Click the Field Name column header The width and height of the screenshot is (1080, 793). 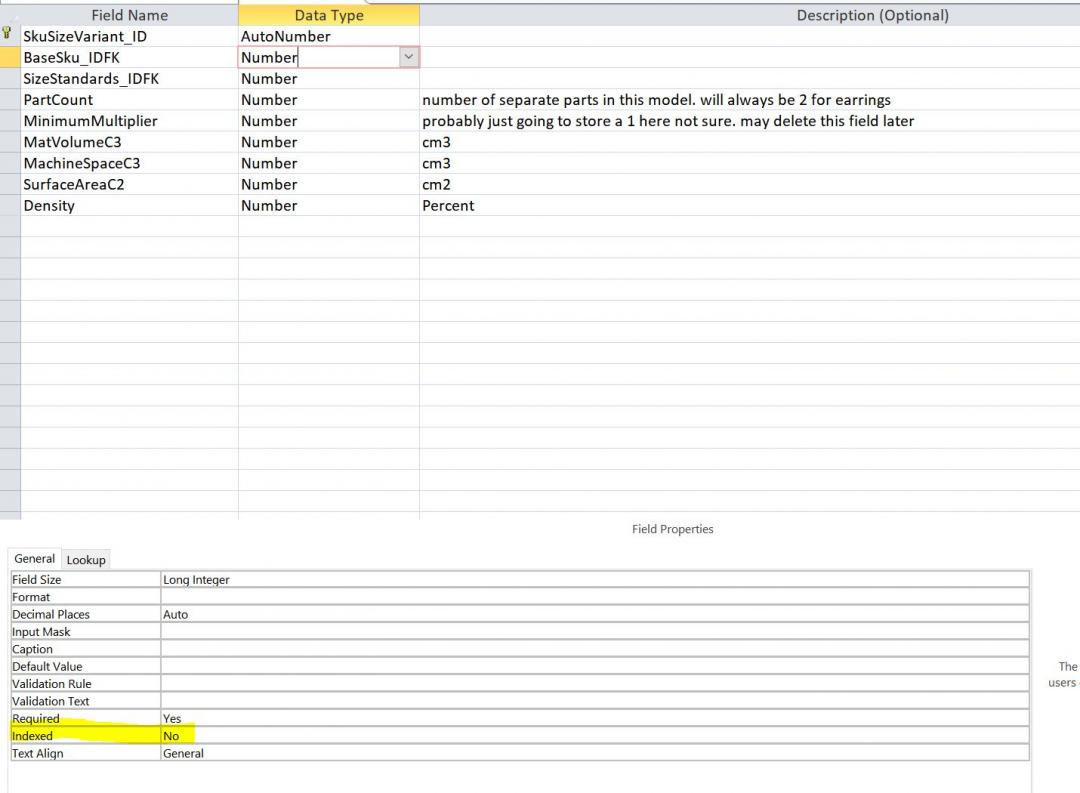(x=129, y=15)
